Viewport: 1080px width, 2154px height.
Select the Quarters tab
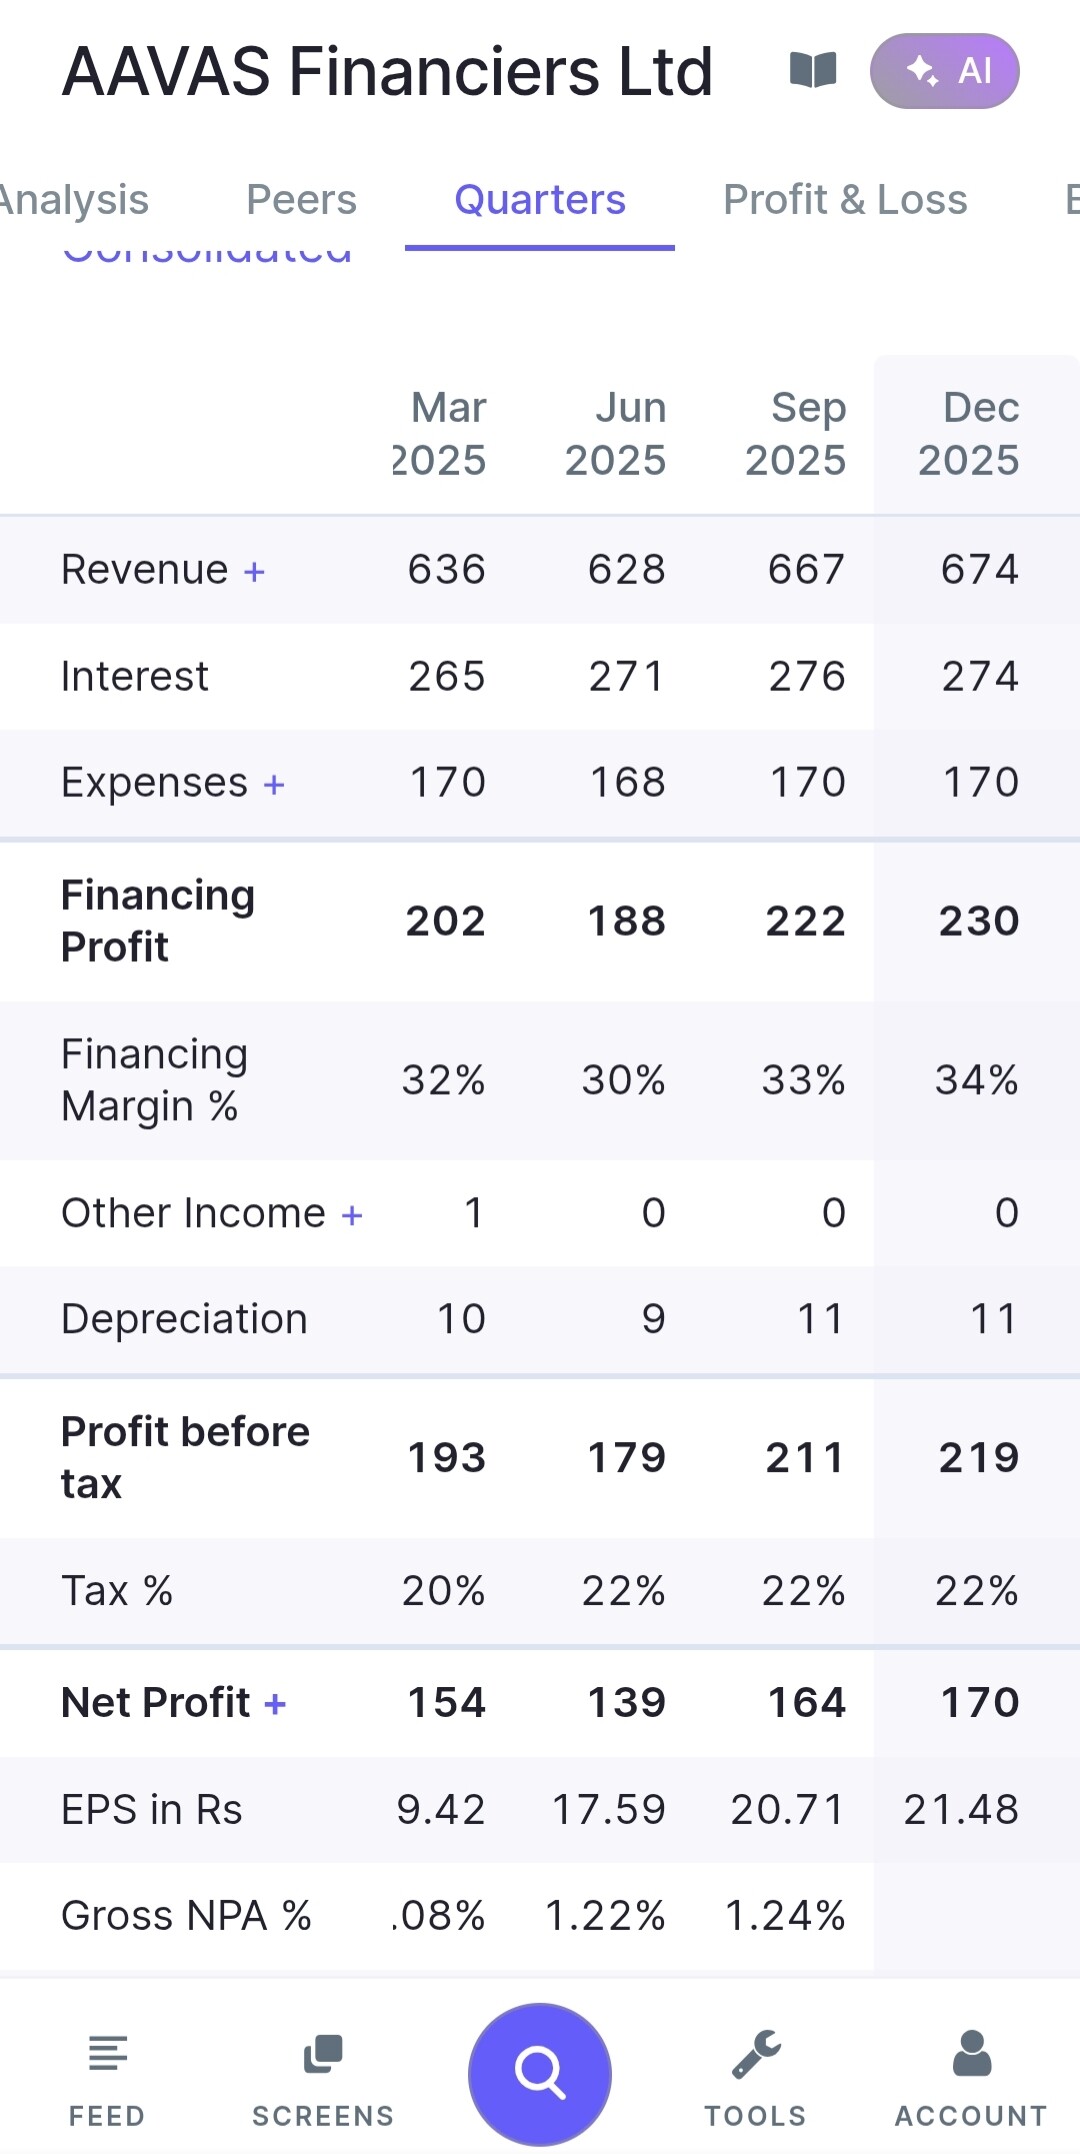pyautogui.click(x=540, y=200)
